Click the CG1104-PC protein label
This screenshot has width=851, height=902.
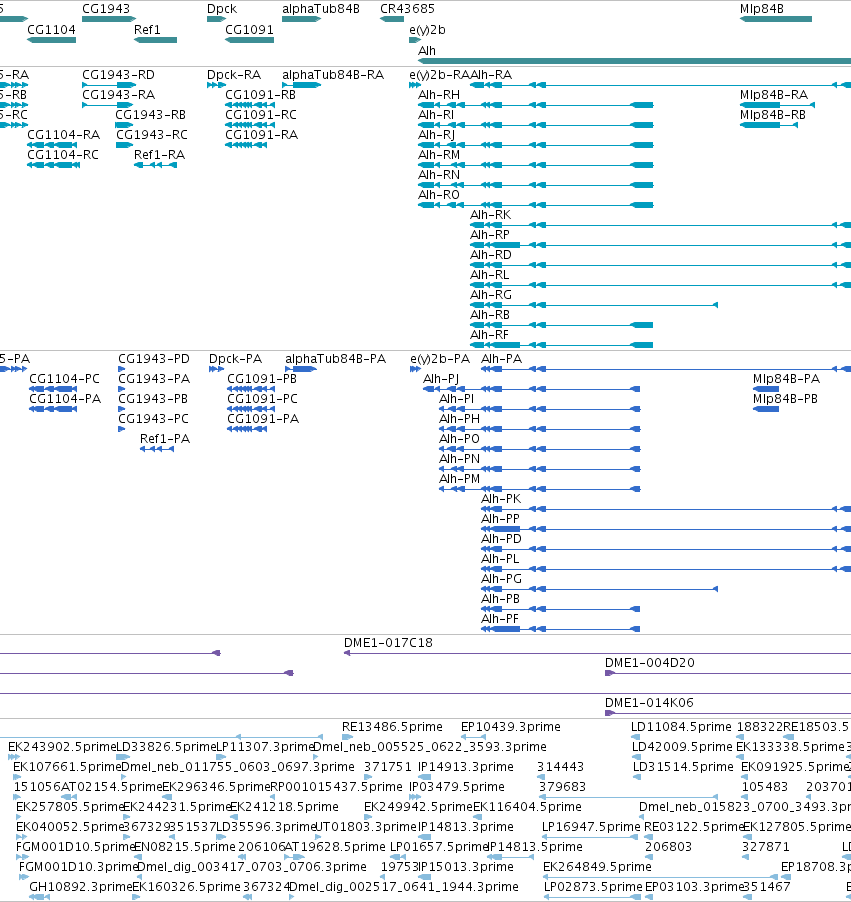(64, 379)
